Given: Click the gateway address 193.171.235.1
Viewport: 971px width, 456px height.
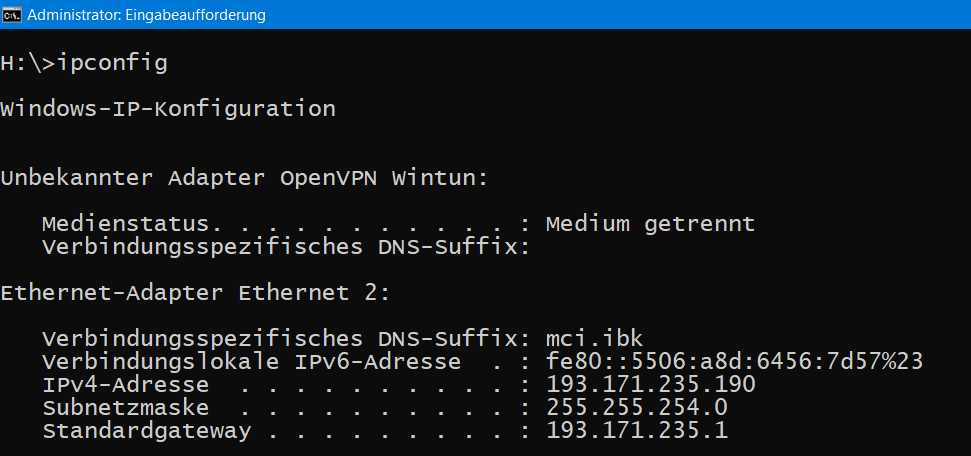Looking at the screenshot, I should point(637,431).
